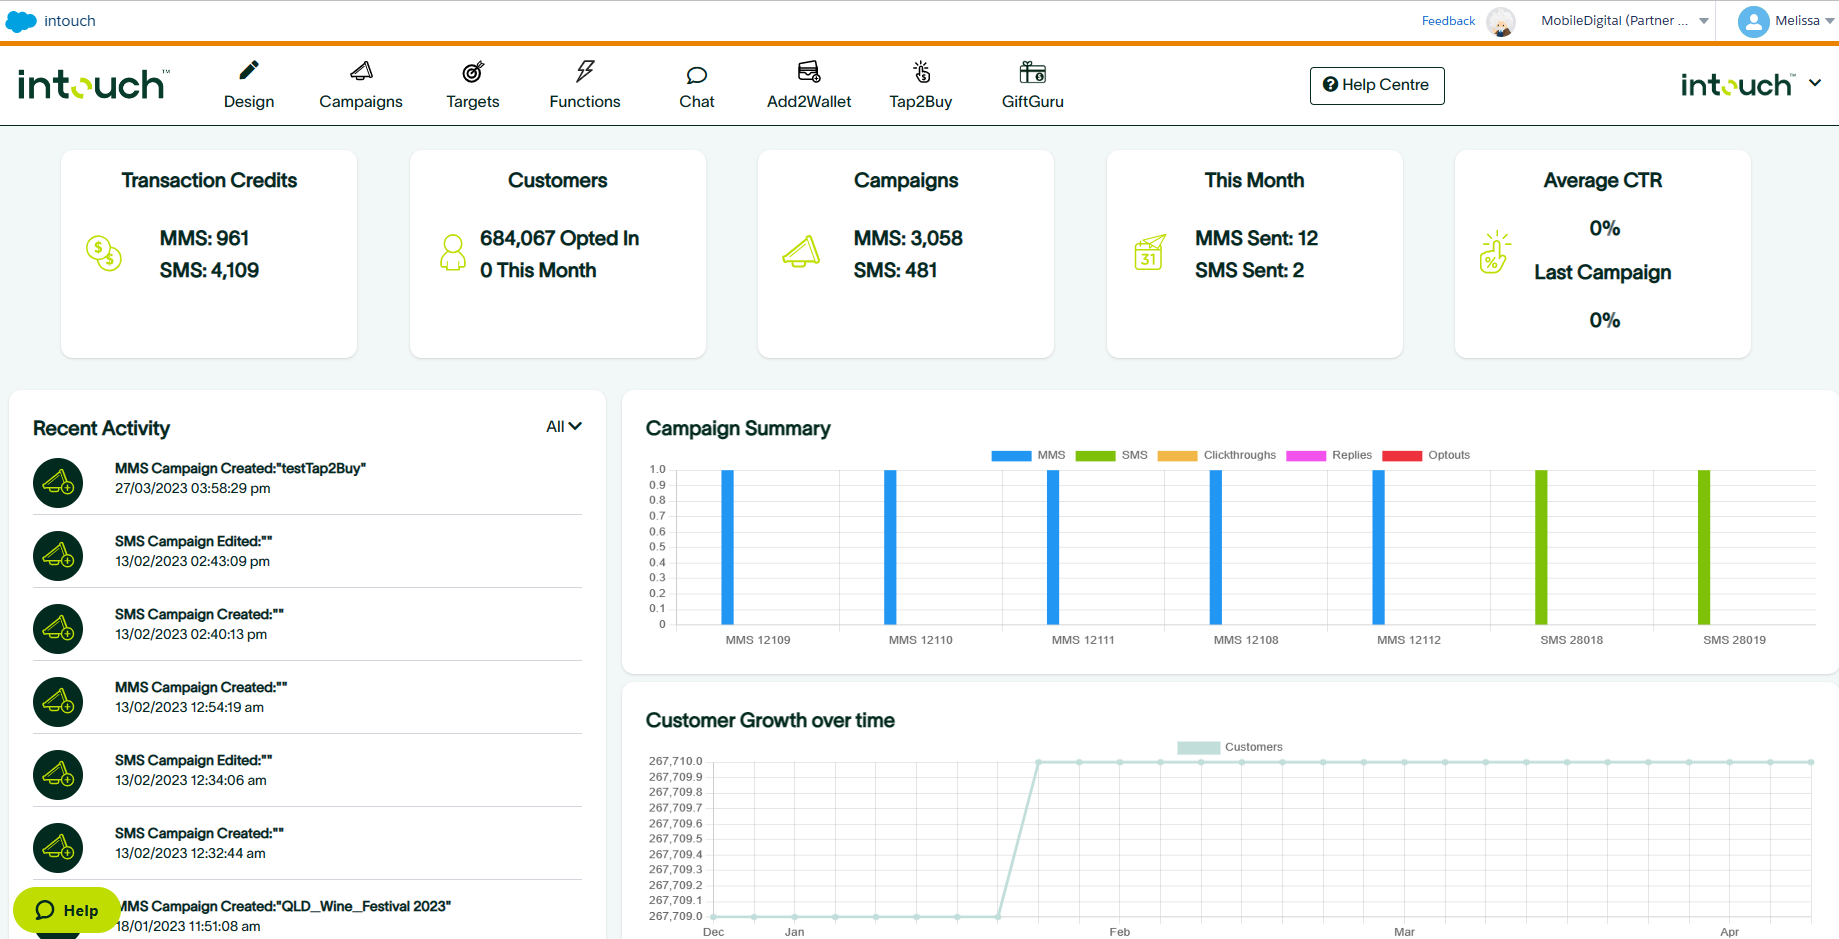Toggle Customers series in growth chart legend
This screenshot has height=939, width=1839.
pyautogui.click(x=1198, y=748)
